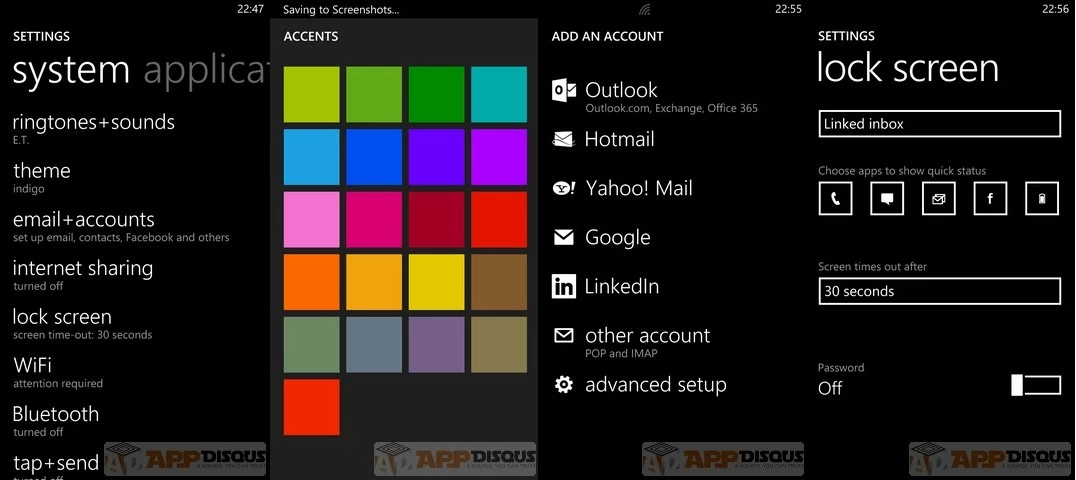Viewport: 1076px width, 480px height.
Task: Open lock screen settings entry
Action: point(82,323)
